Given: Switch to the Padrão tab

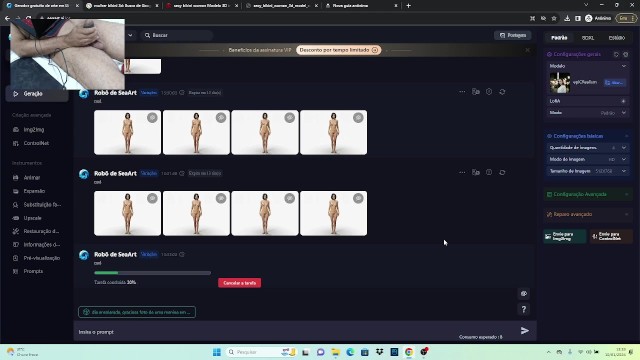Looking at the screenshot, I should point(559,38).
